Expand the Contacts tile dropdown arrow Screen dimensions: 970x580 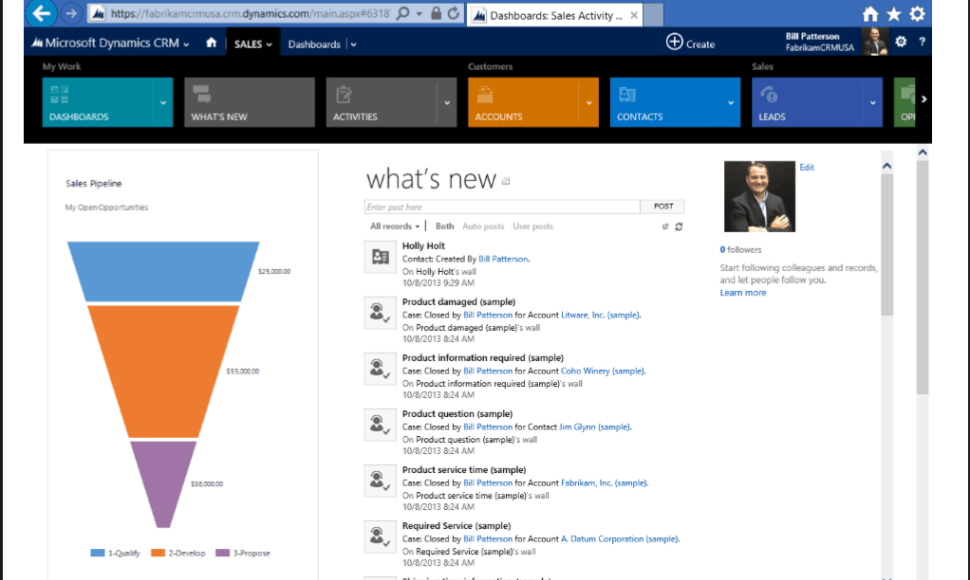(x=731, y=103)
